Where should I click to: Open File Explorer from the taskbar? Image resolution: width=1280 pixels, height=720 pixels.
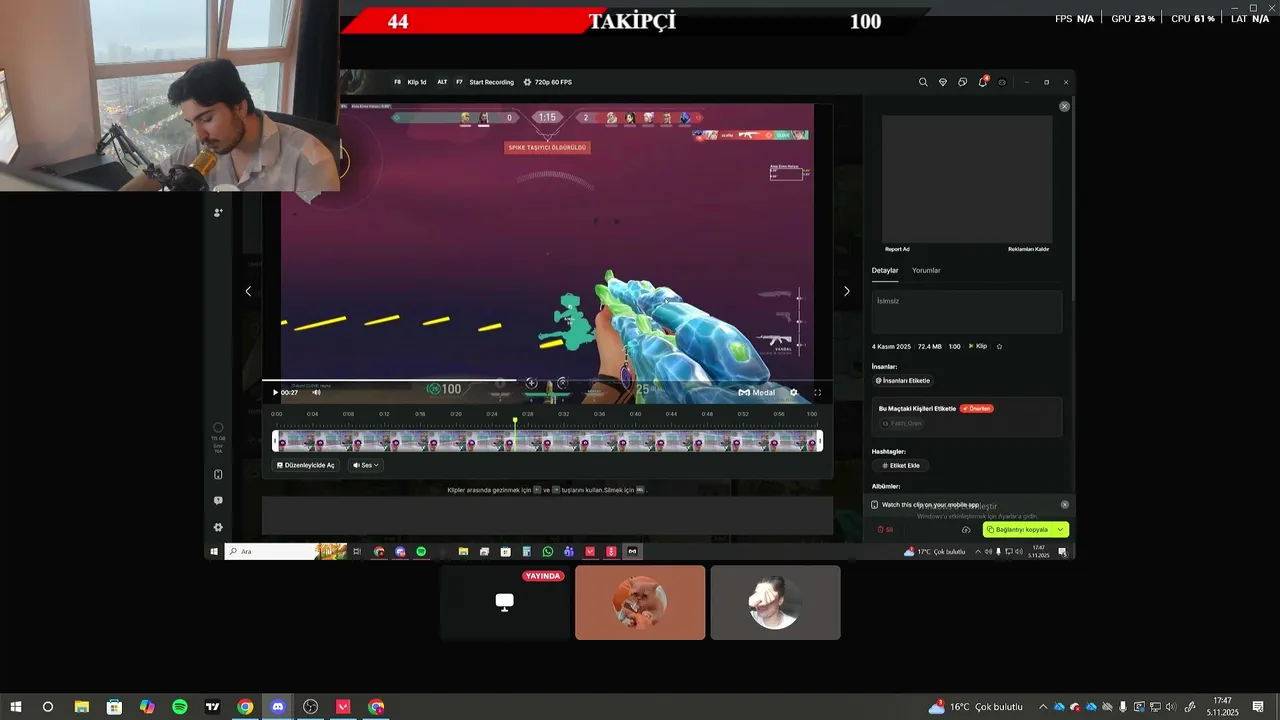(82, 707)
